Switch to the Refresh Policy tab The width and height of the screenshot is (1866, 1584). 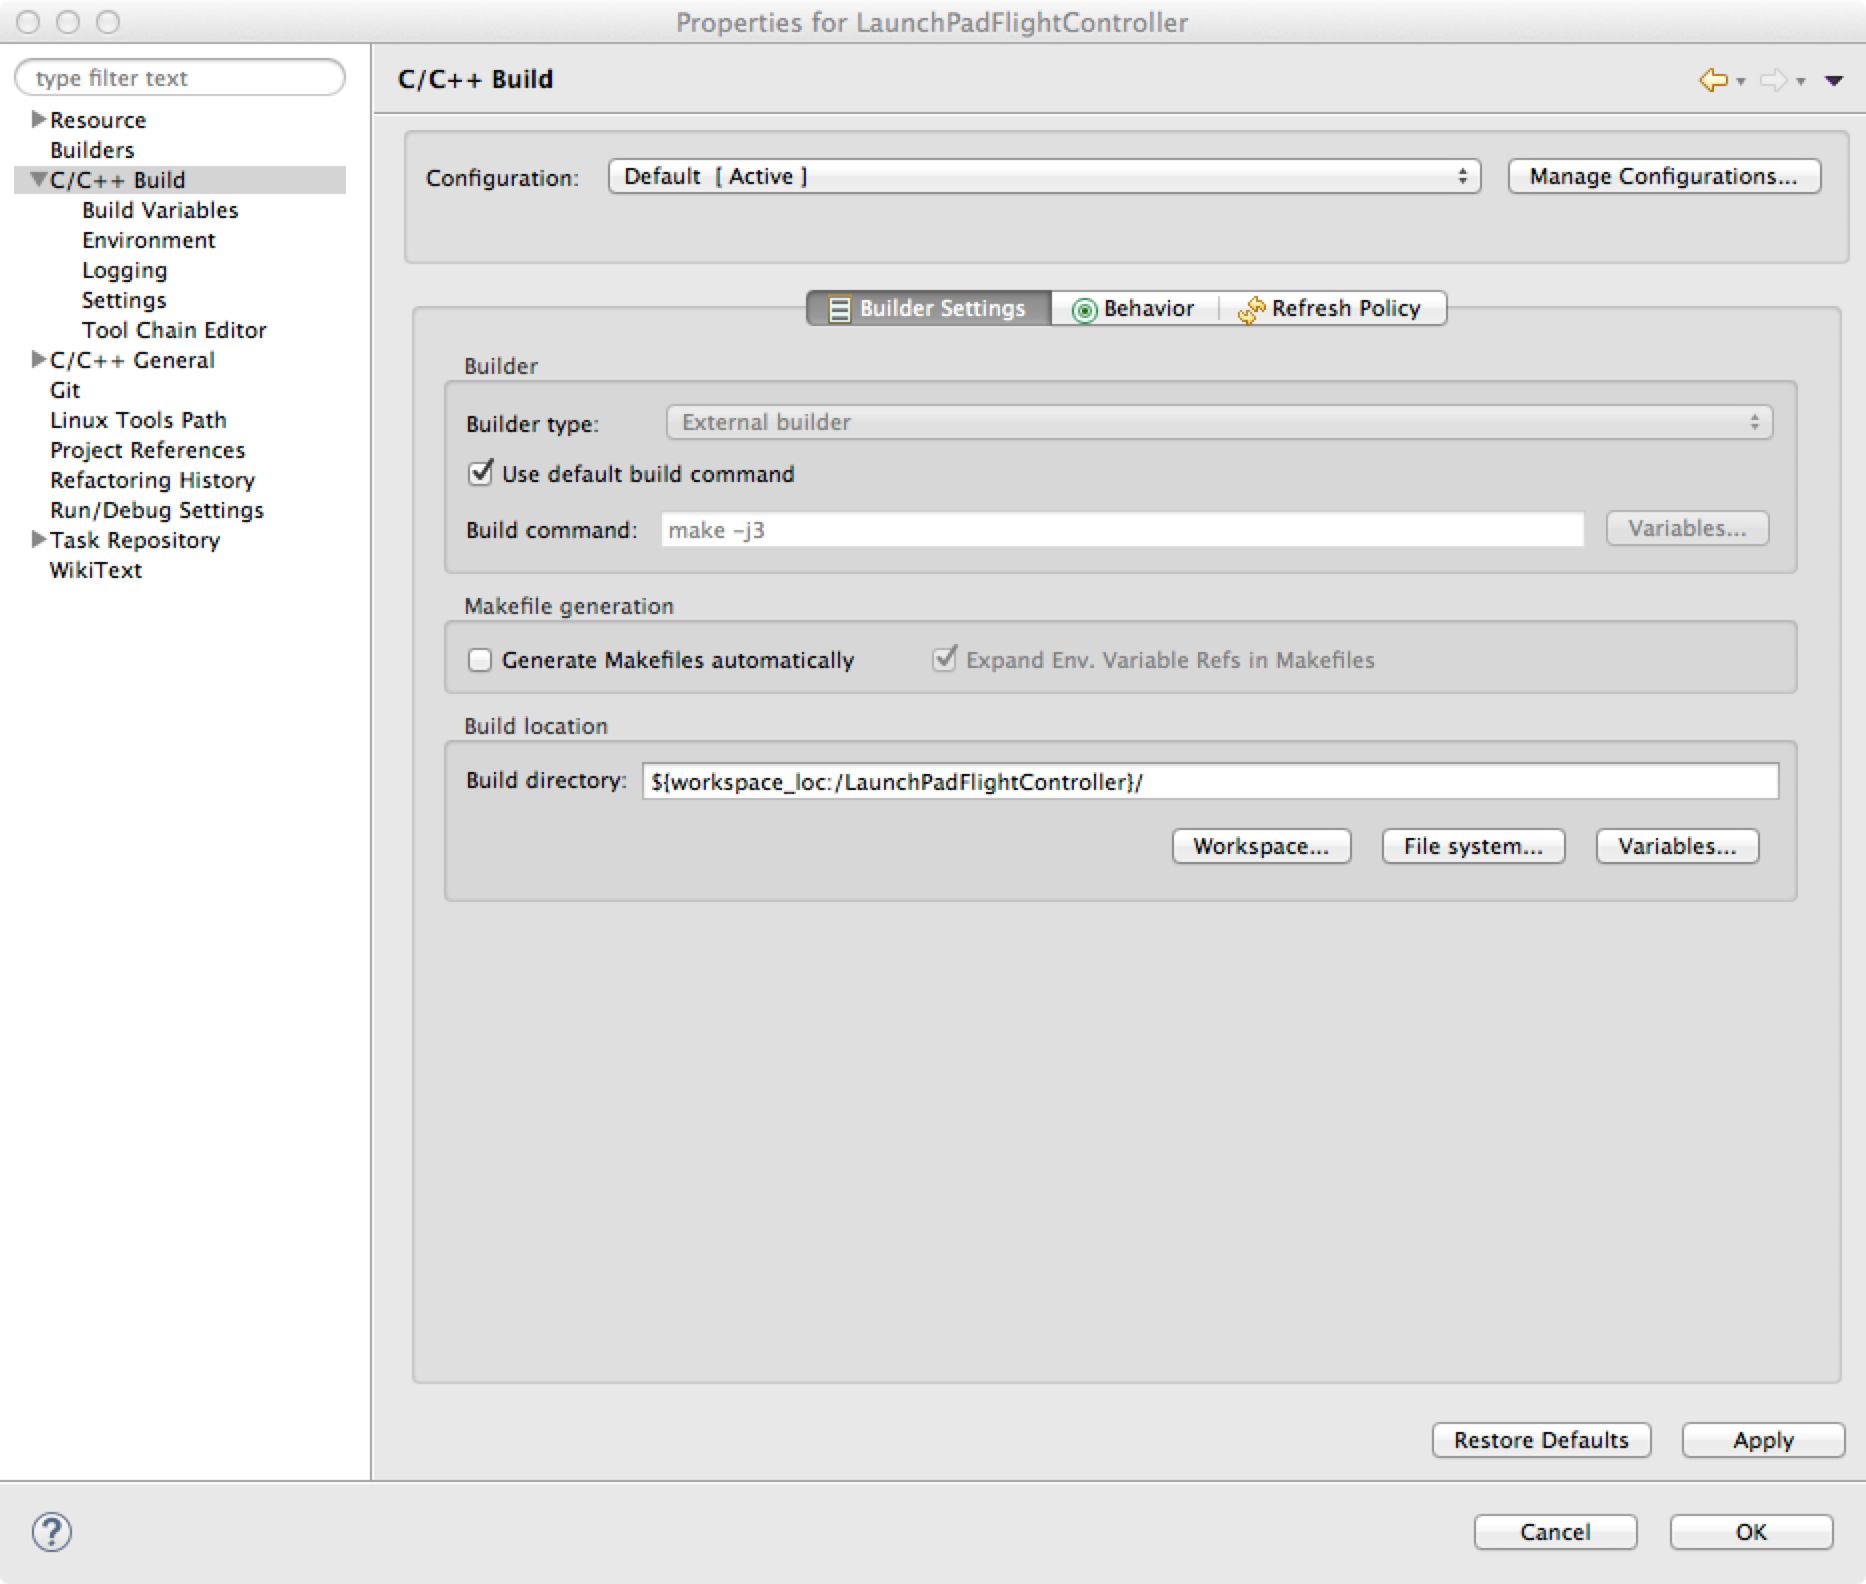[1331, 308]
